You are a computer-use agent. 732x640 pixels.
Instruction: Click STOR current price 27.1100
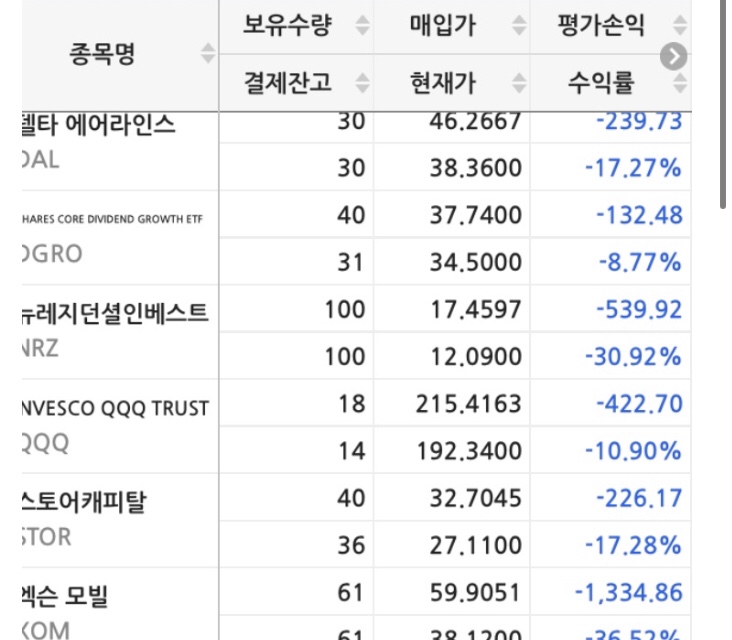click(x=475, y=545)
